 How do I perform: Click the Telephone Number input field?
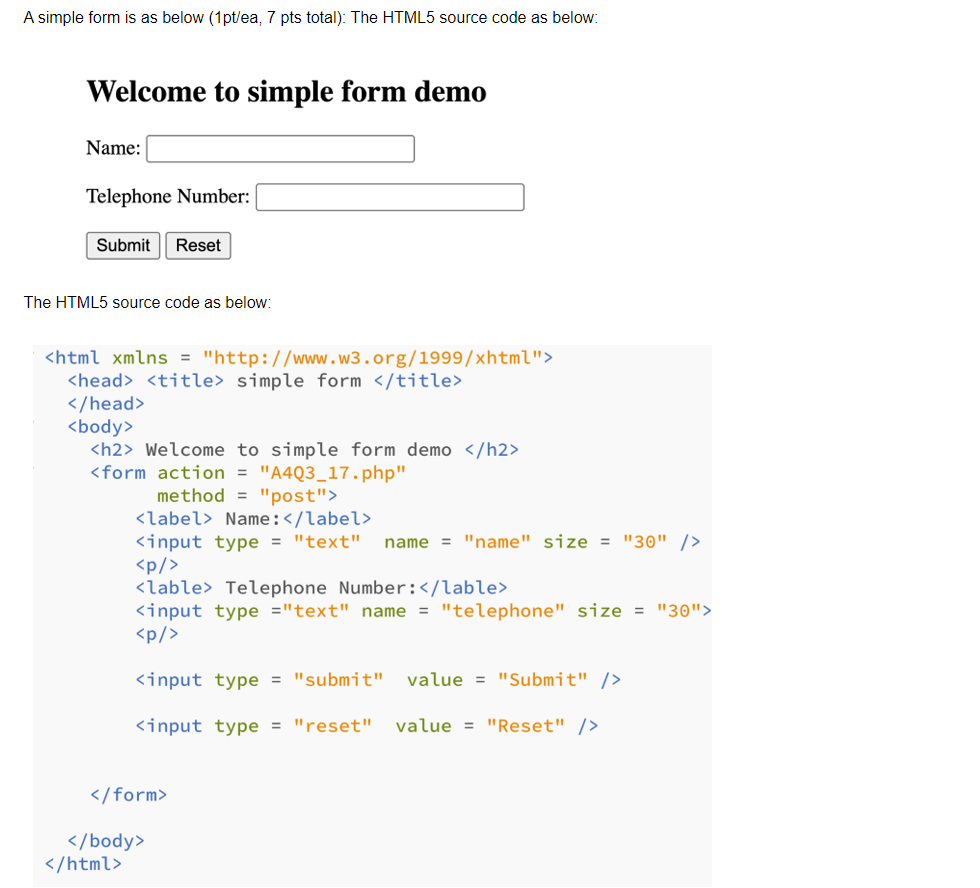pos(390,197)
